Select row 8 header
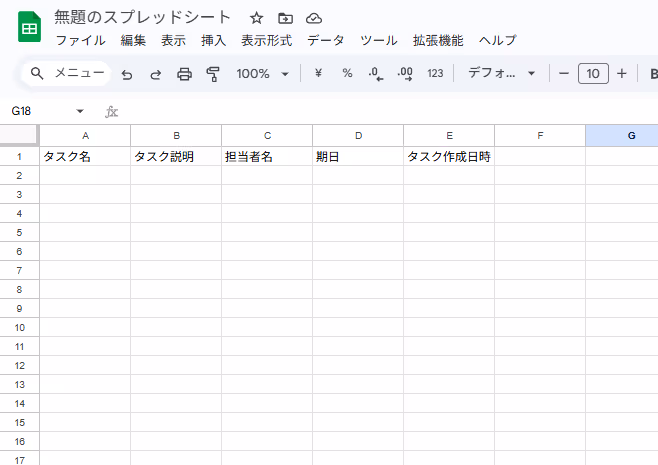The width and height of the screenshot is (658, 465). (19, 290)
